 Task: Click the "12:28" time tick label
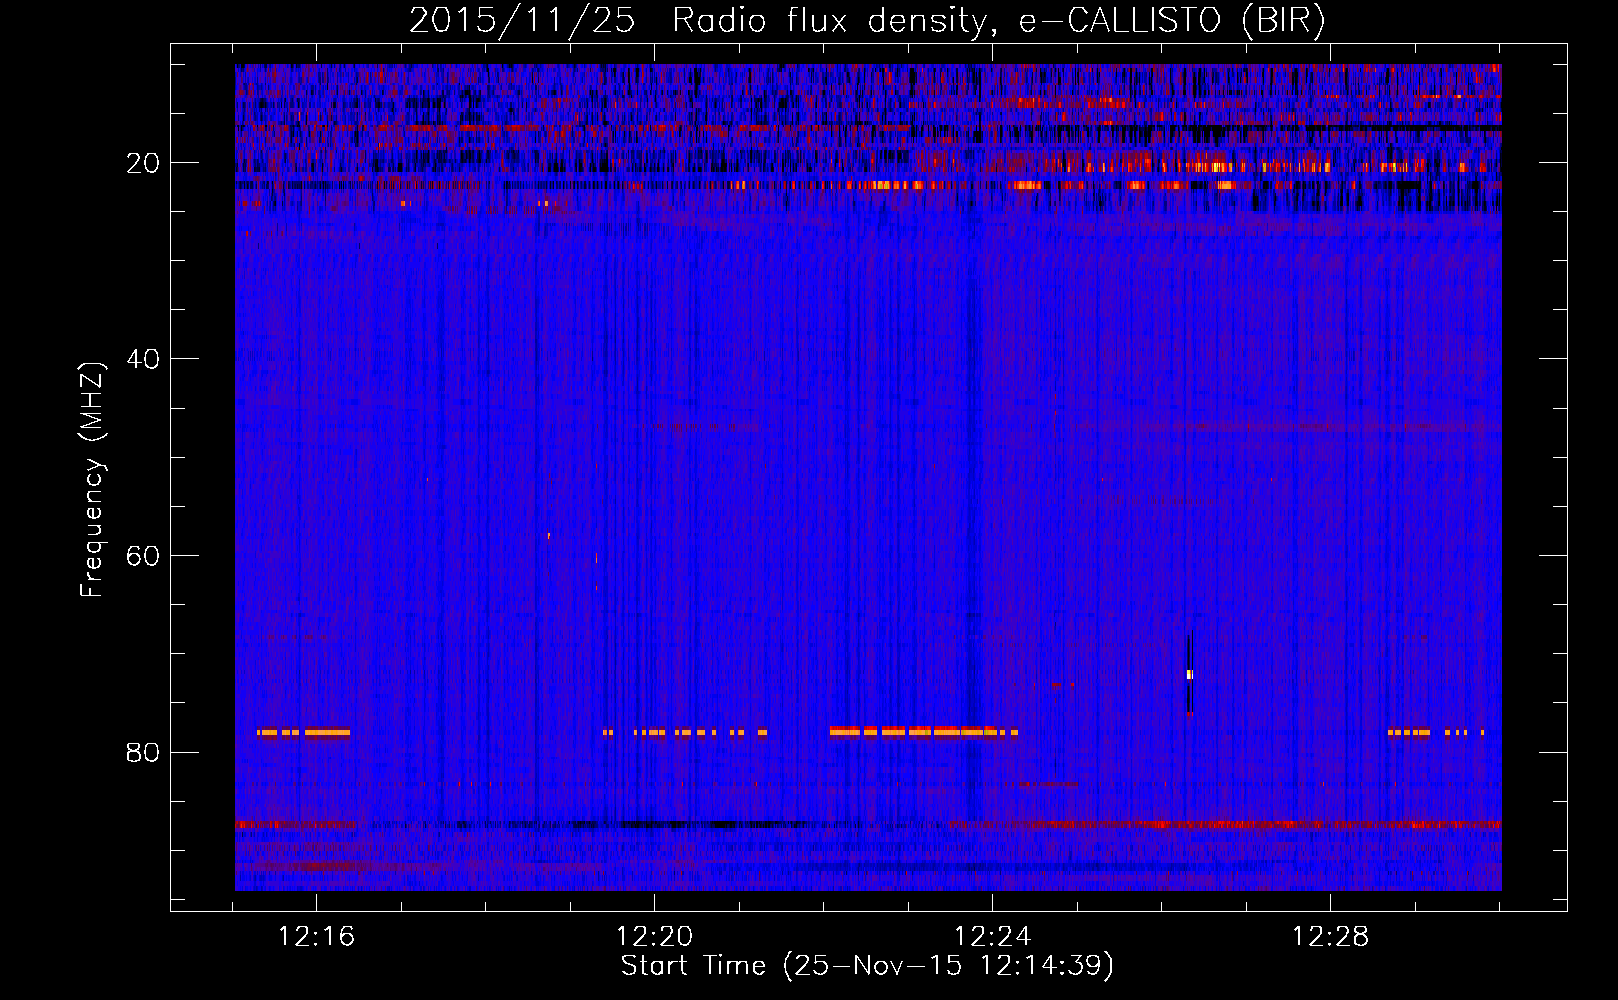1331,937
